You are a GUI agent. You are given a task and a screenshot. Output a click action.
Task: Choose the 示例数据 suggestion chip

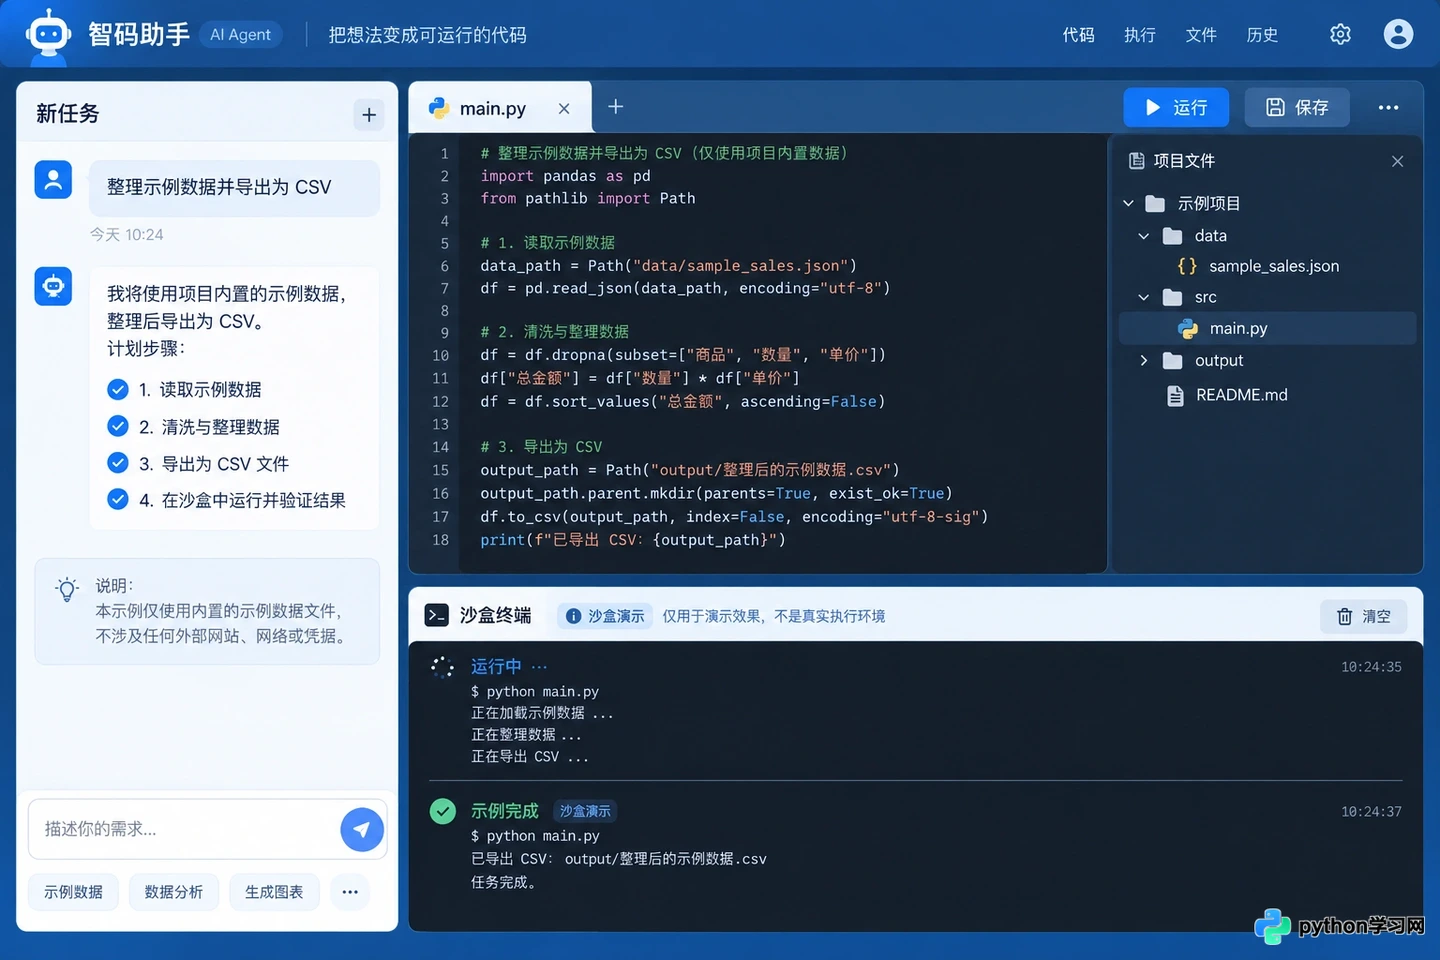(x=73, y=892)
